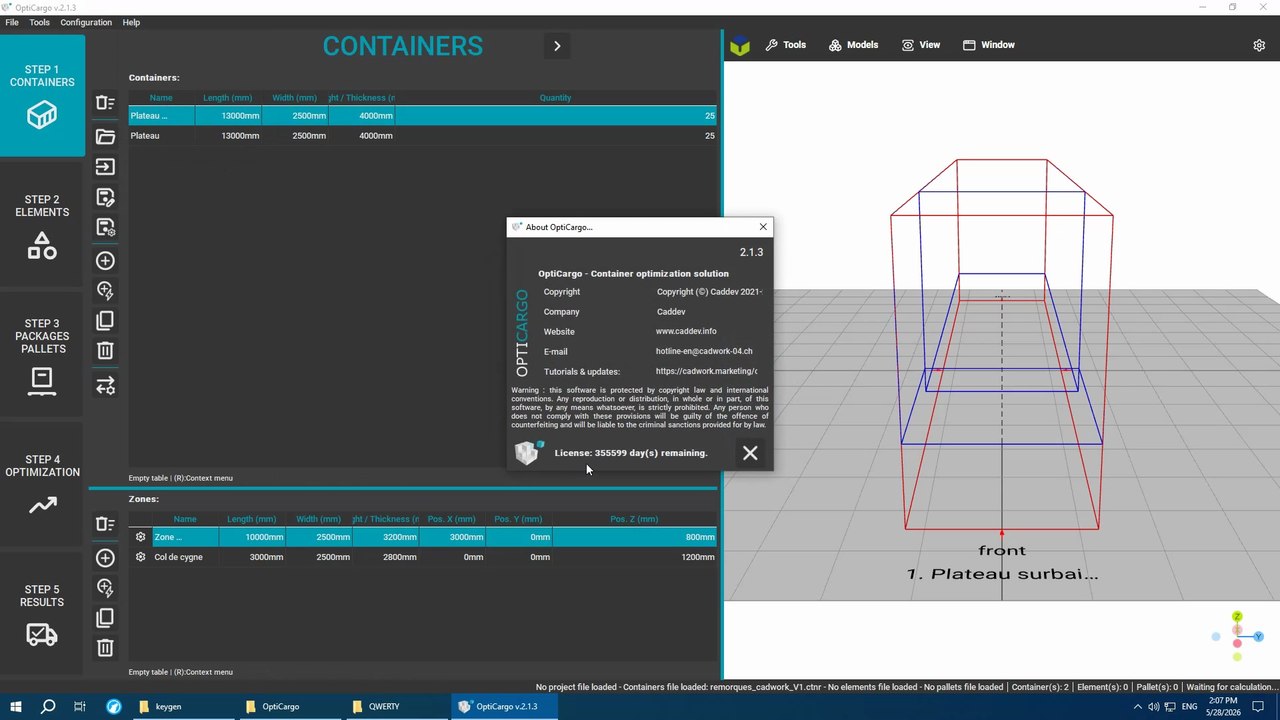Open the viewer Models dropdown
1280x720 pixels.
[853, 45]
